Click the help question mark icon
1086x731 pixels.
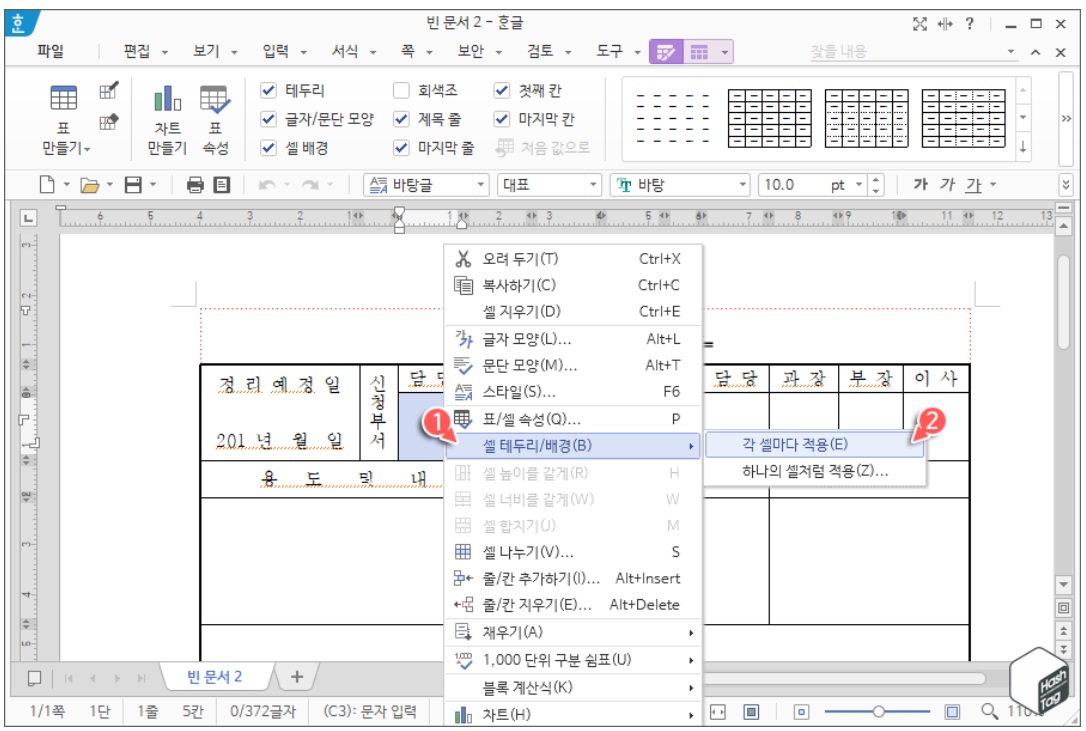(970, 24)
